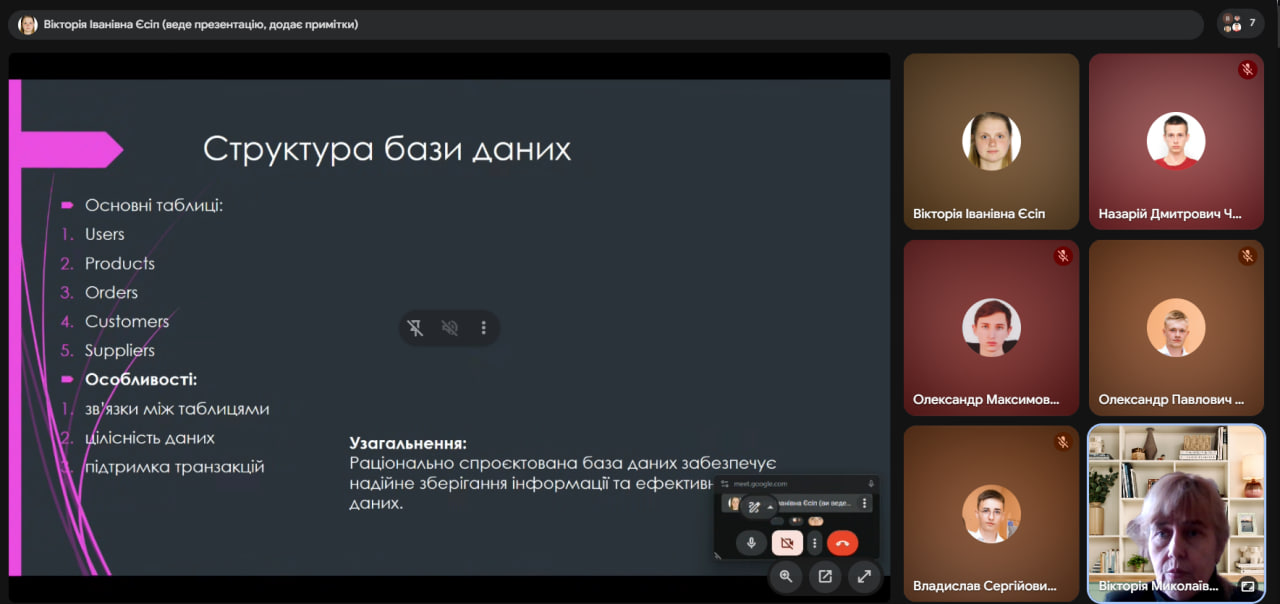The height and width of the screenshot is (604, 1280).
Task: Click the microphone indicator in the mini address bar
Action: pos(871,484)
